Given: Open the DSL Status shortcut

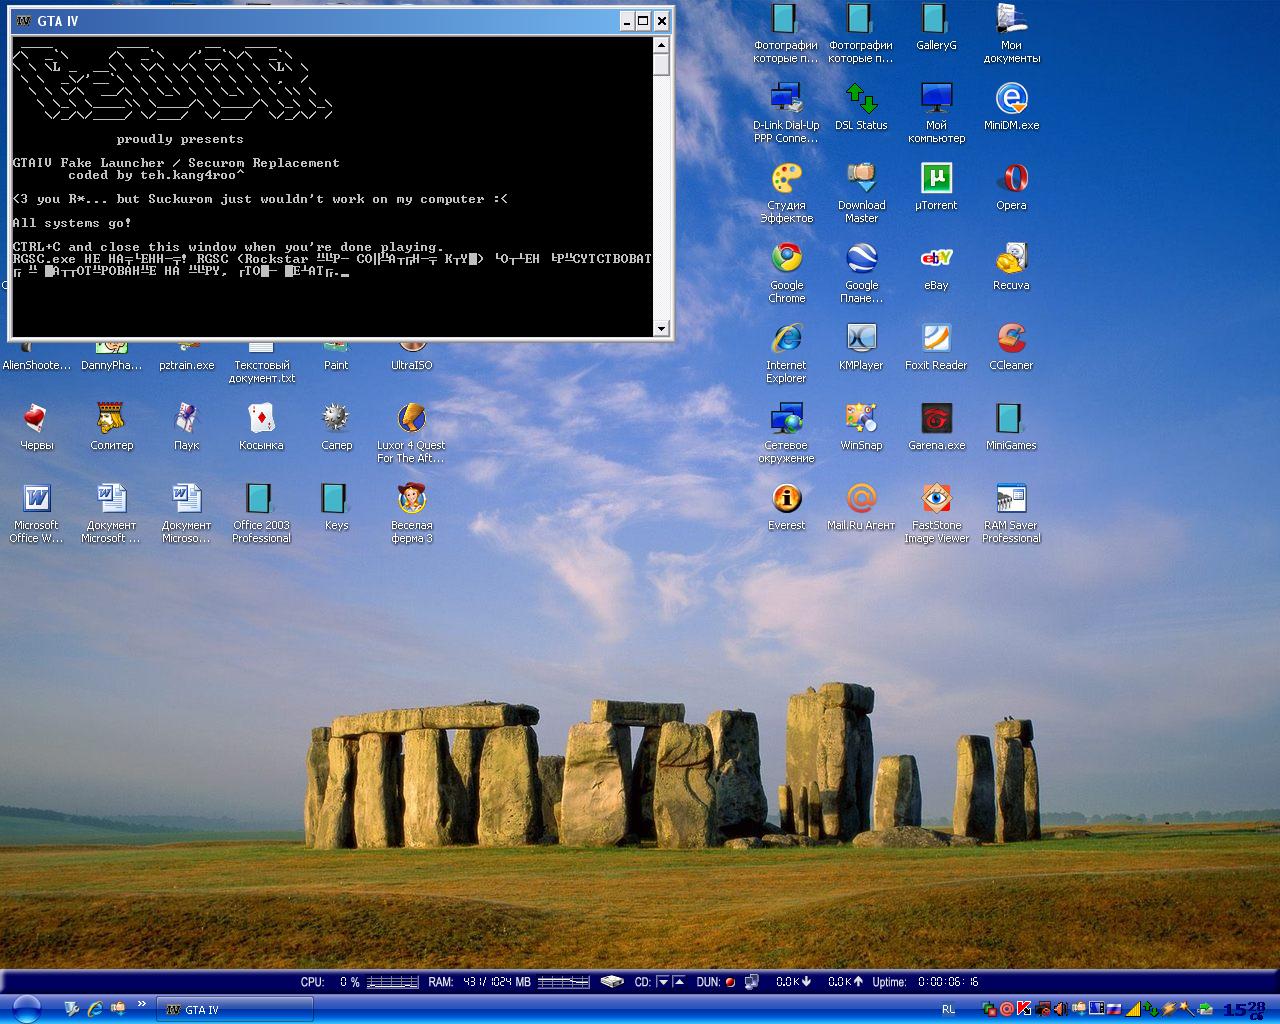Looking at the screenshot, I should click(861, 107).
